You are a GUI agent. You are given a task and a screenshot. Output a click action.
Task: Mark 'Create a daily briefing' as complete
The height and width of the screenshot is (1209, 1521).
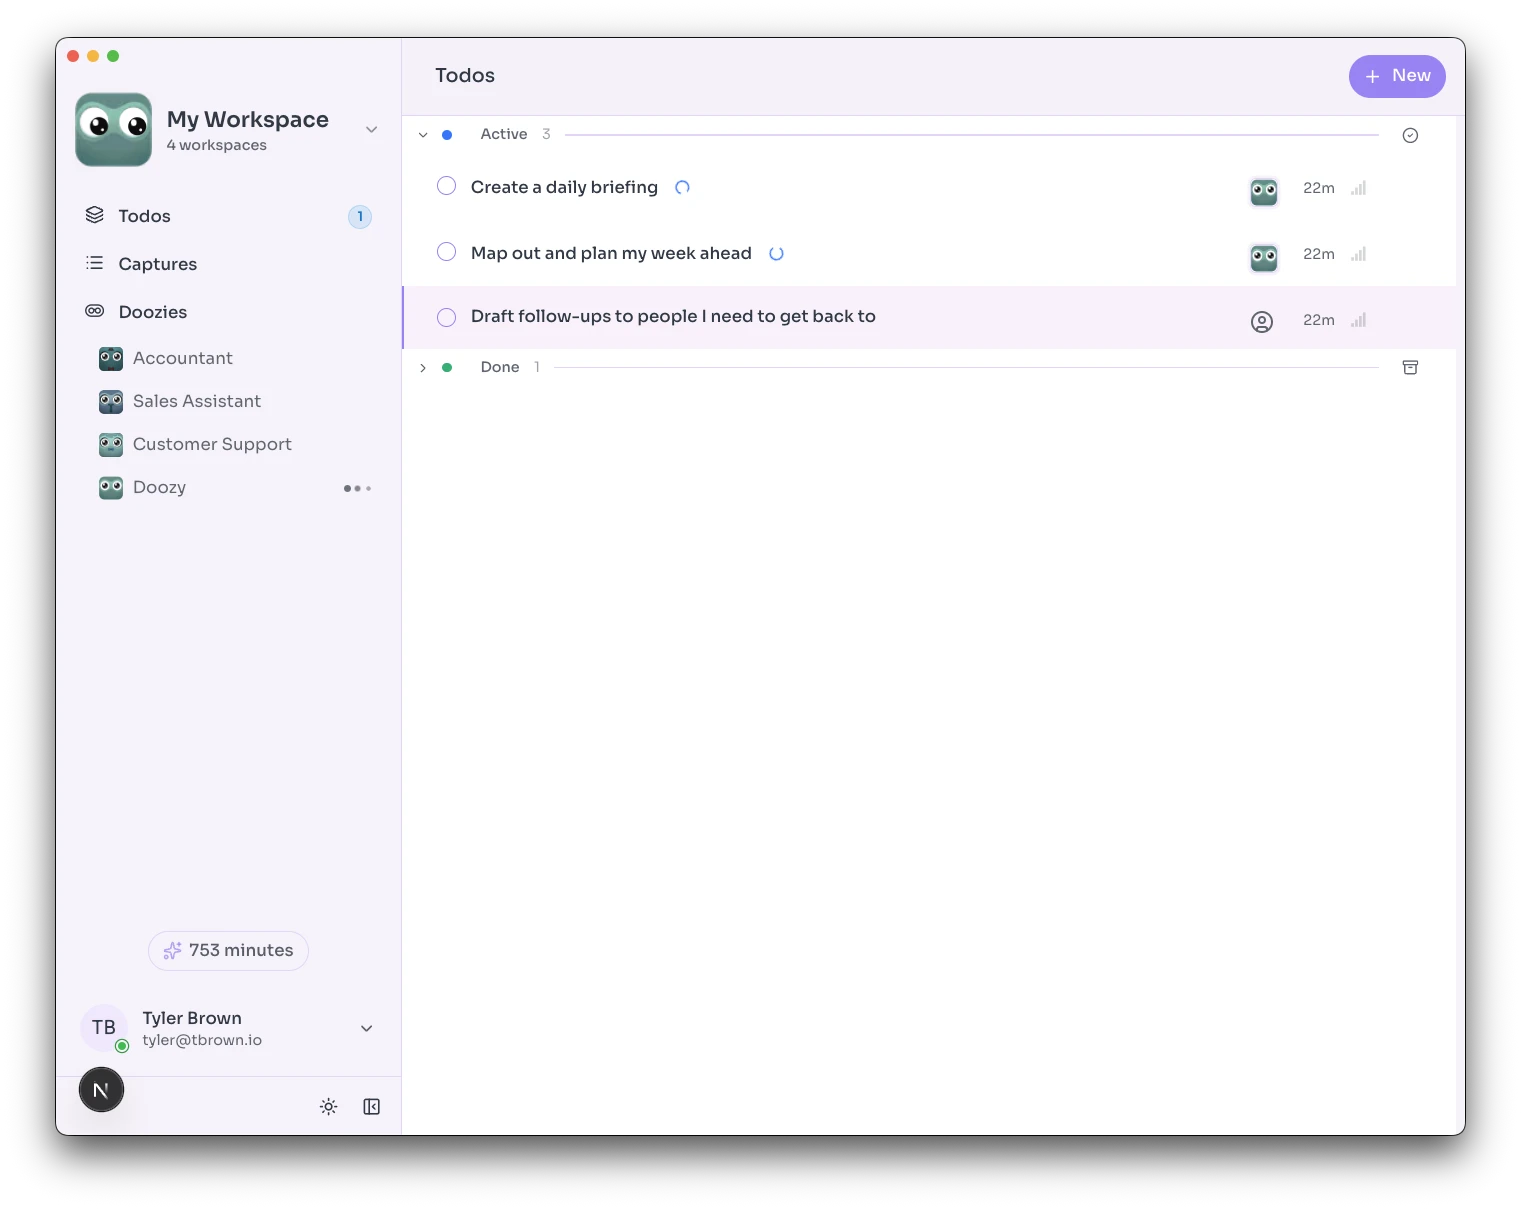(x=446, y=185)
